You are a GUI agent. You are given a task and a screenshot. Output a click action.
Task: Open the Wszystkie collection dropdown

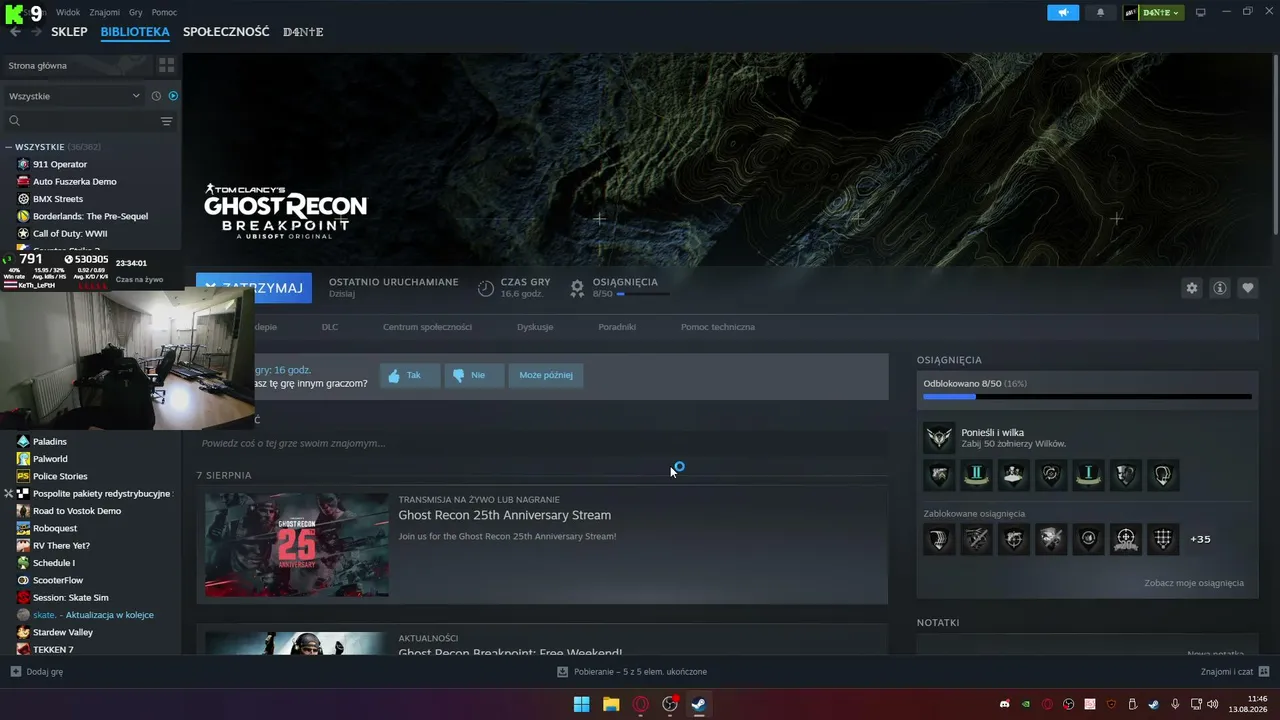74,96
